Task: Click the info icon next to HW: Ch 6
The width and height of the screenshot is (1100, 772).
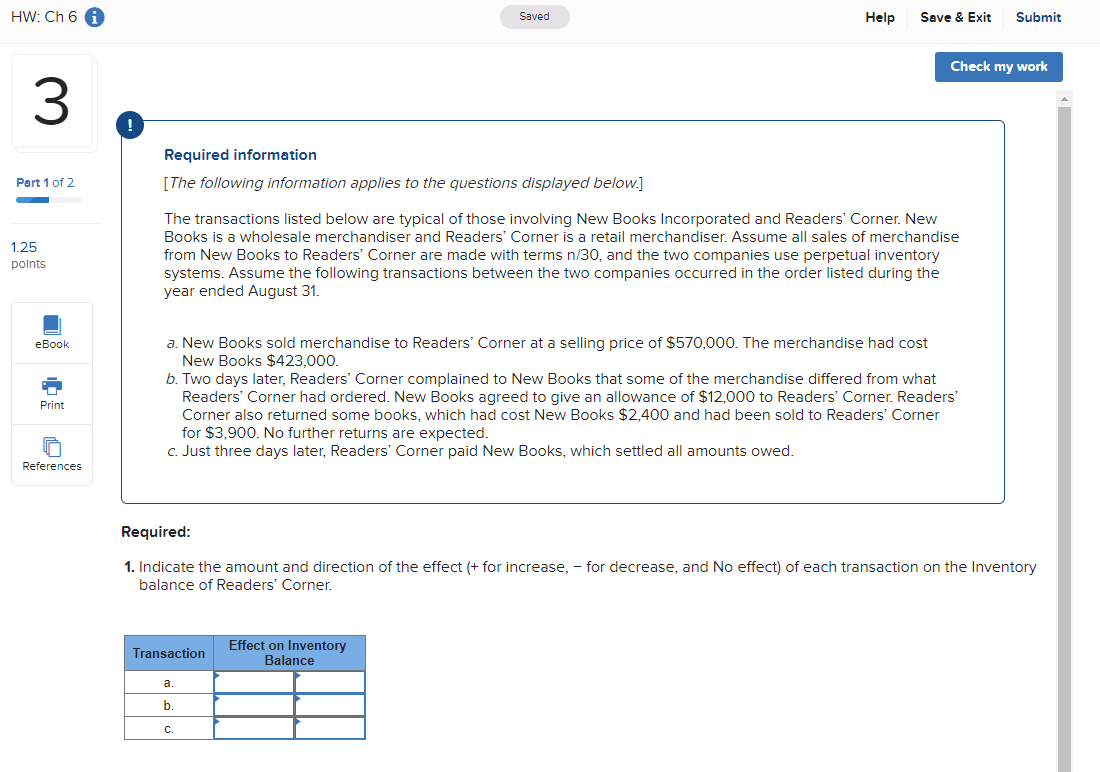Action: (95, 17)
